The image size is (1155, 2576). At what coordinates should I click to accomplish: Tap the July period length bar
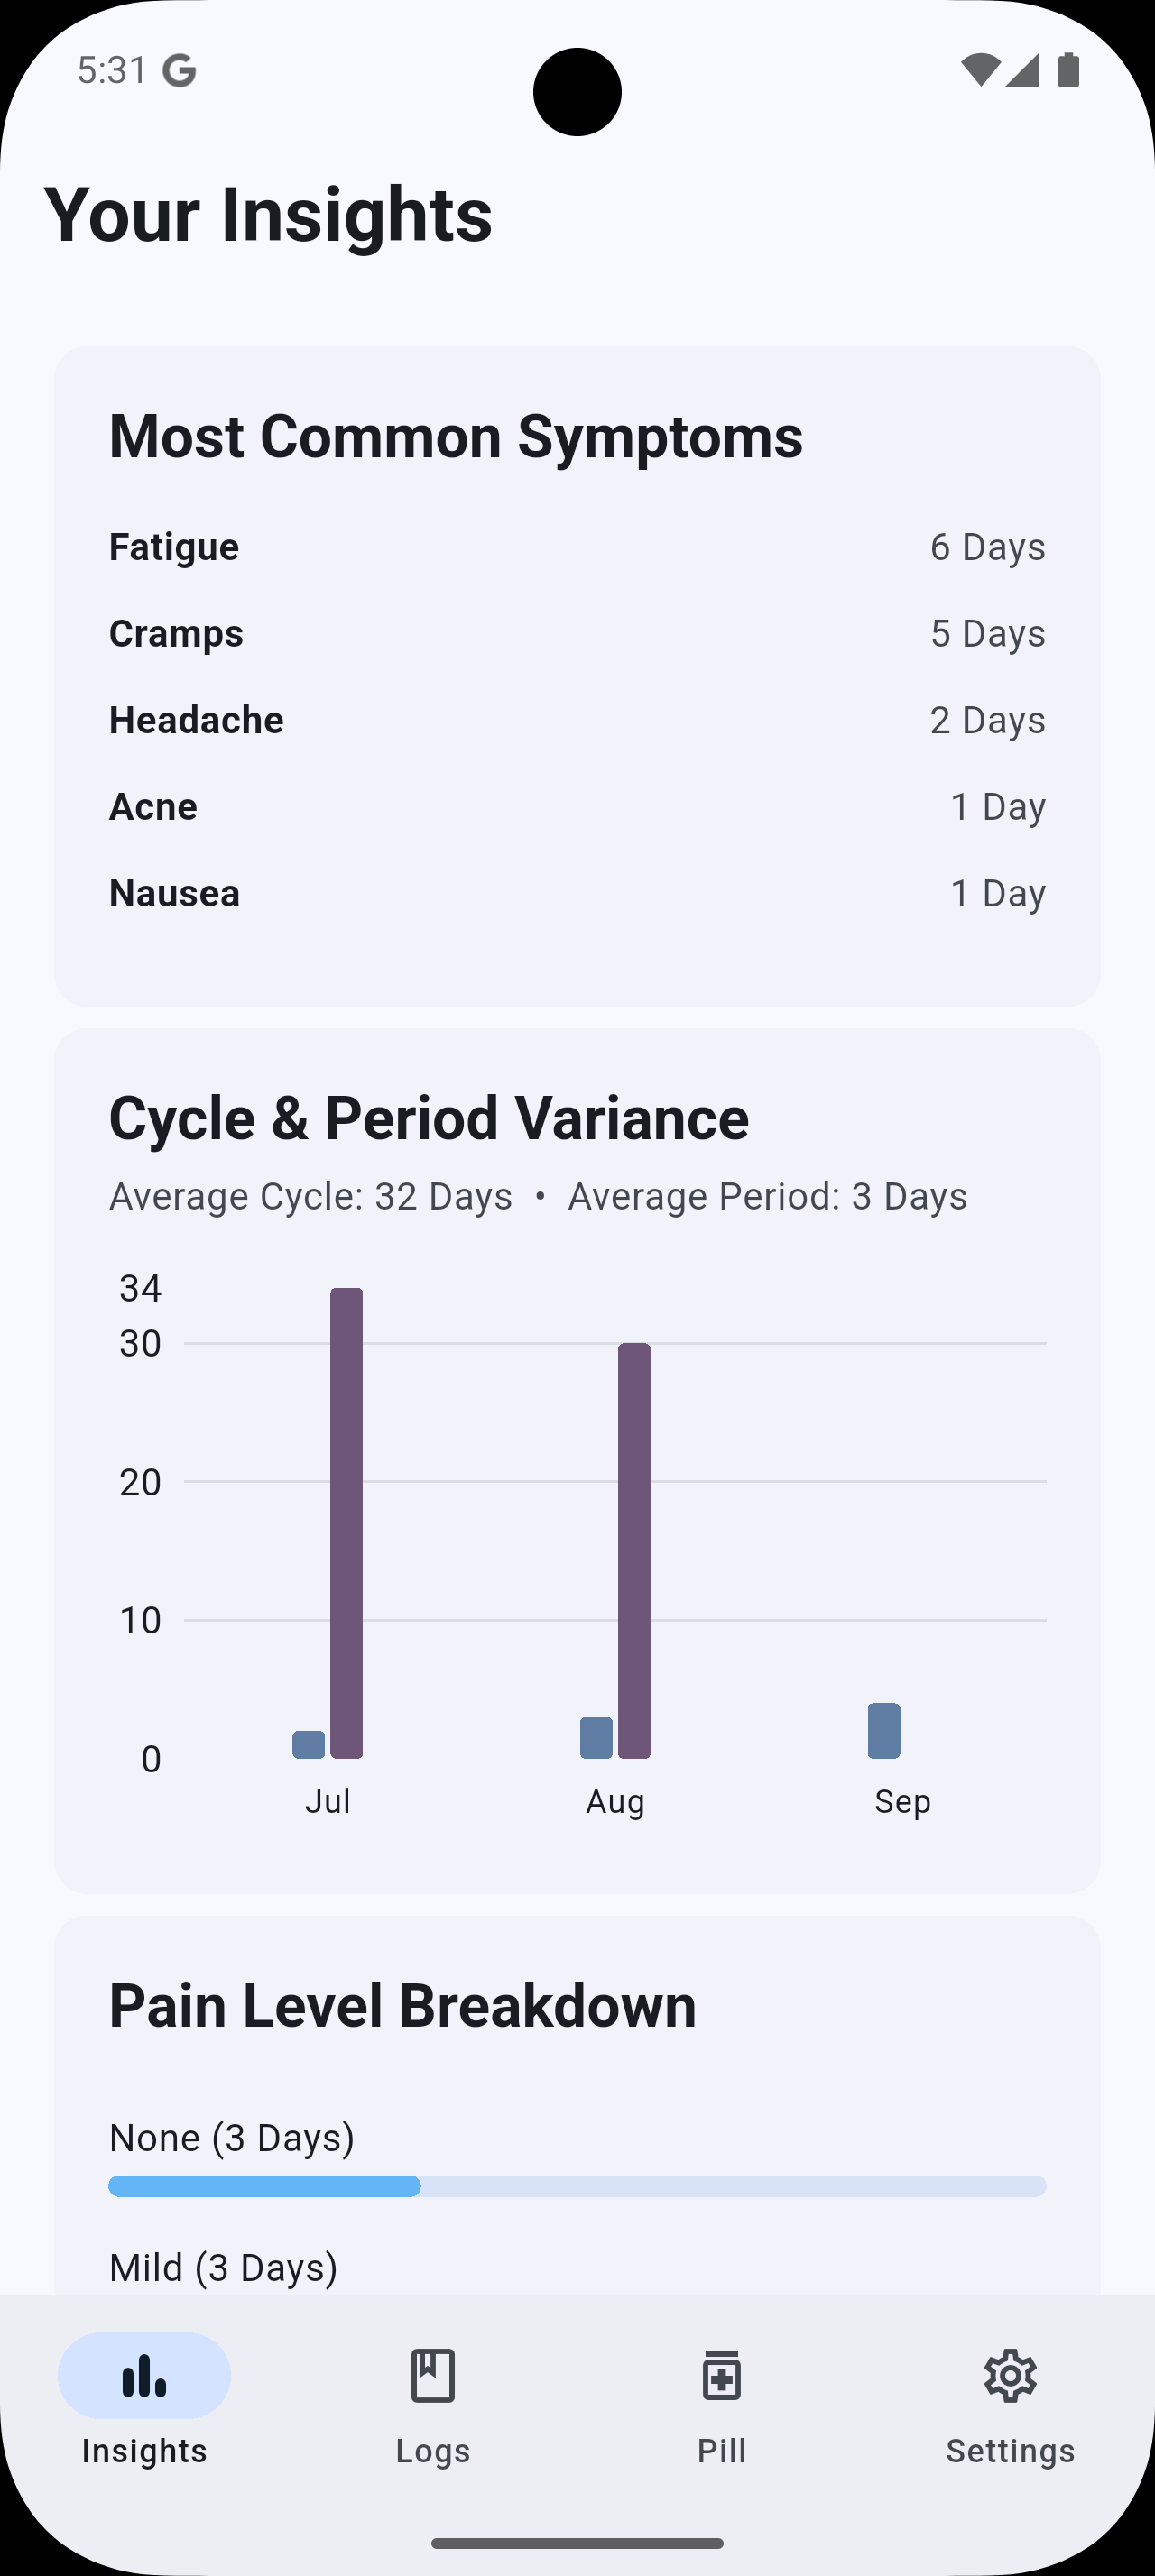308,1744
